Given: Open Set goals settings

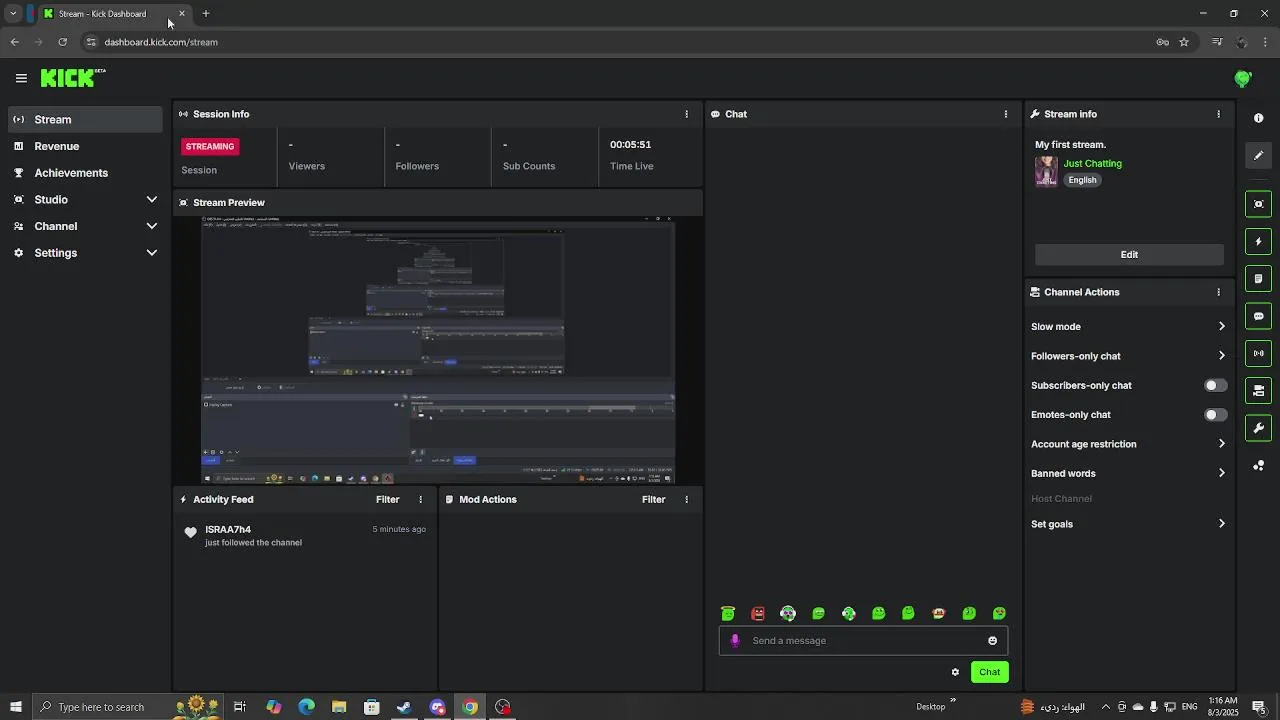Looking at the screenshot, I should point(1128,524).
